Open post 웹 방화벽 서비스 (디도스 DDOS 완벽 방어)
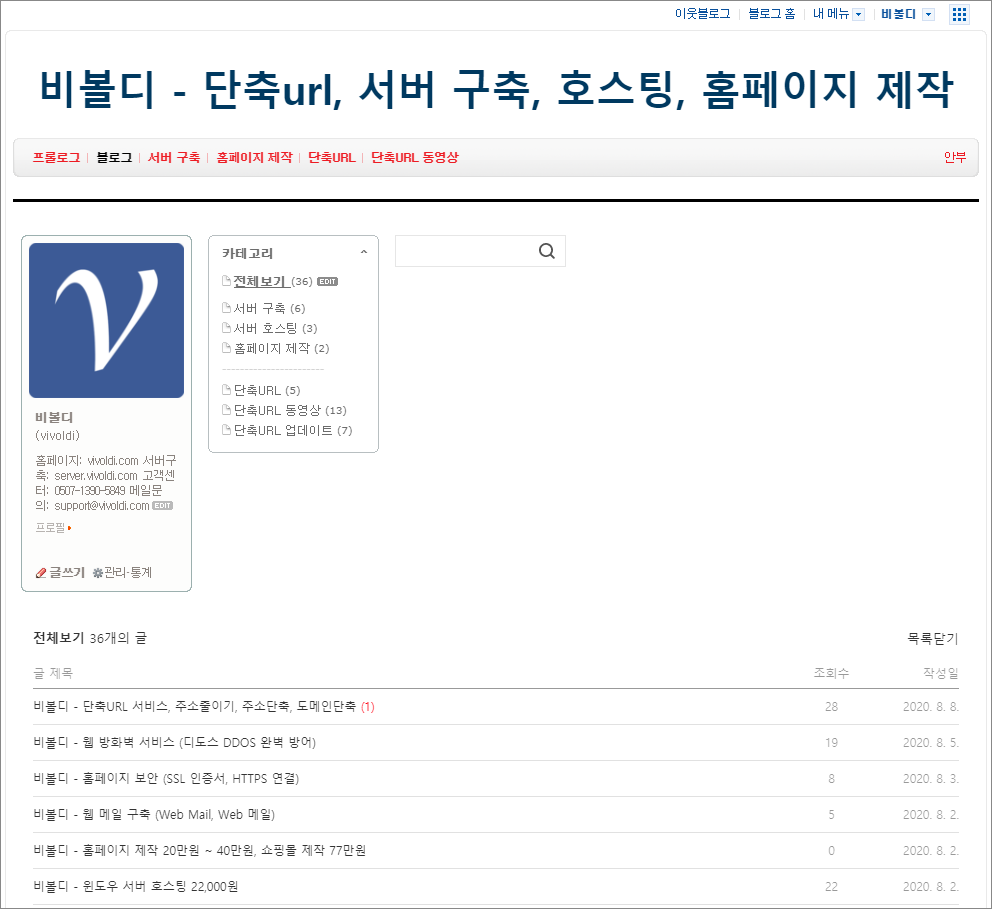Screen dimensions: 992x909 175,743
